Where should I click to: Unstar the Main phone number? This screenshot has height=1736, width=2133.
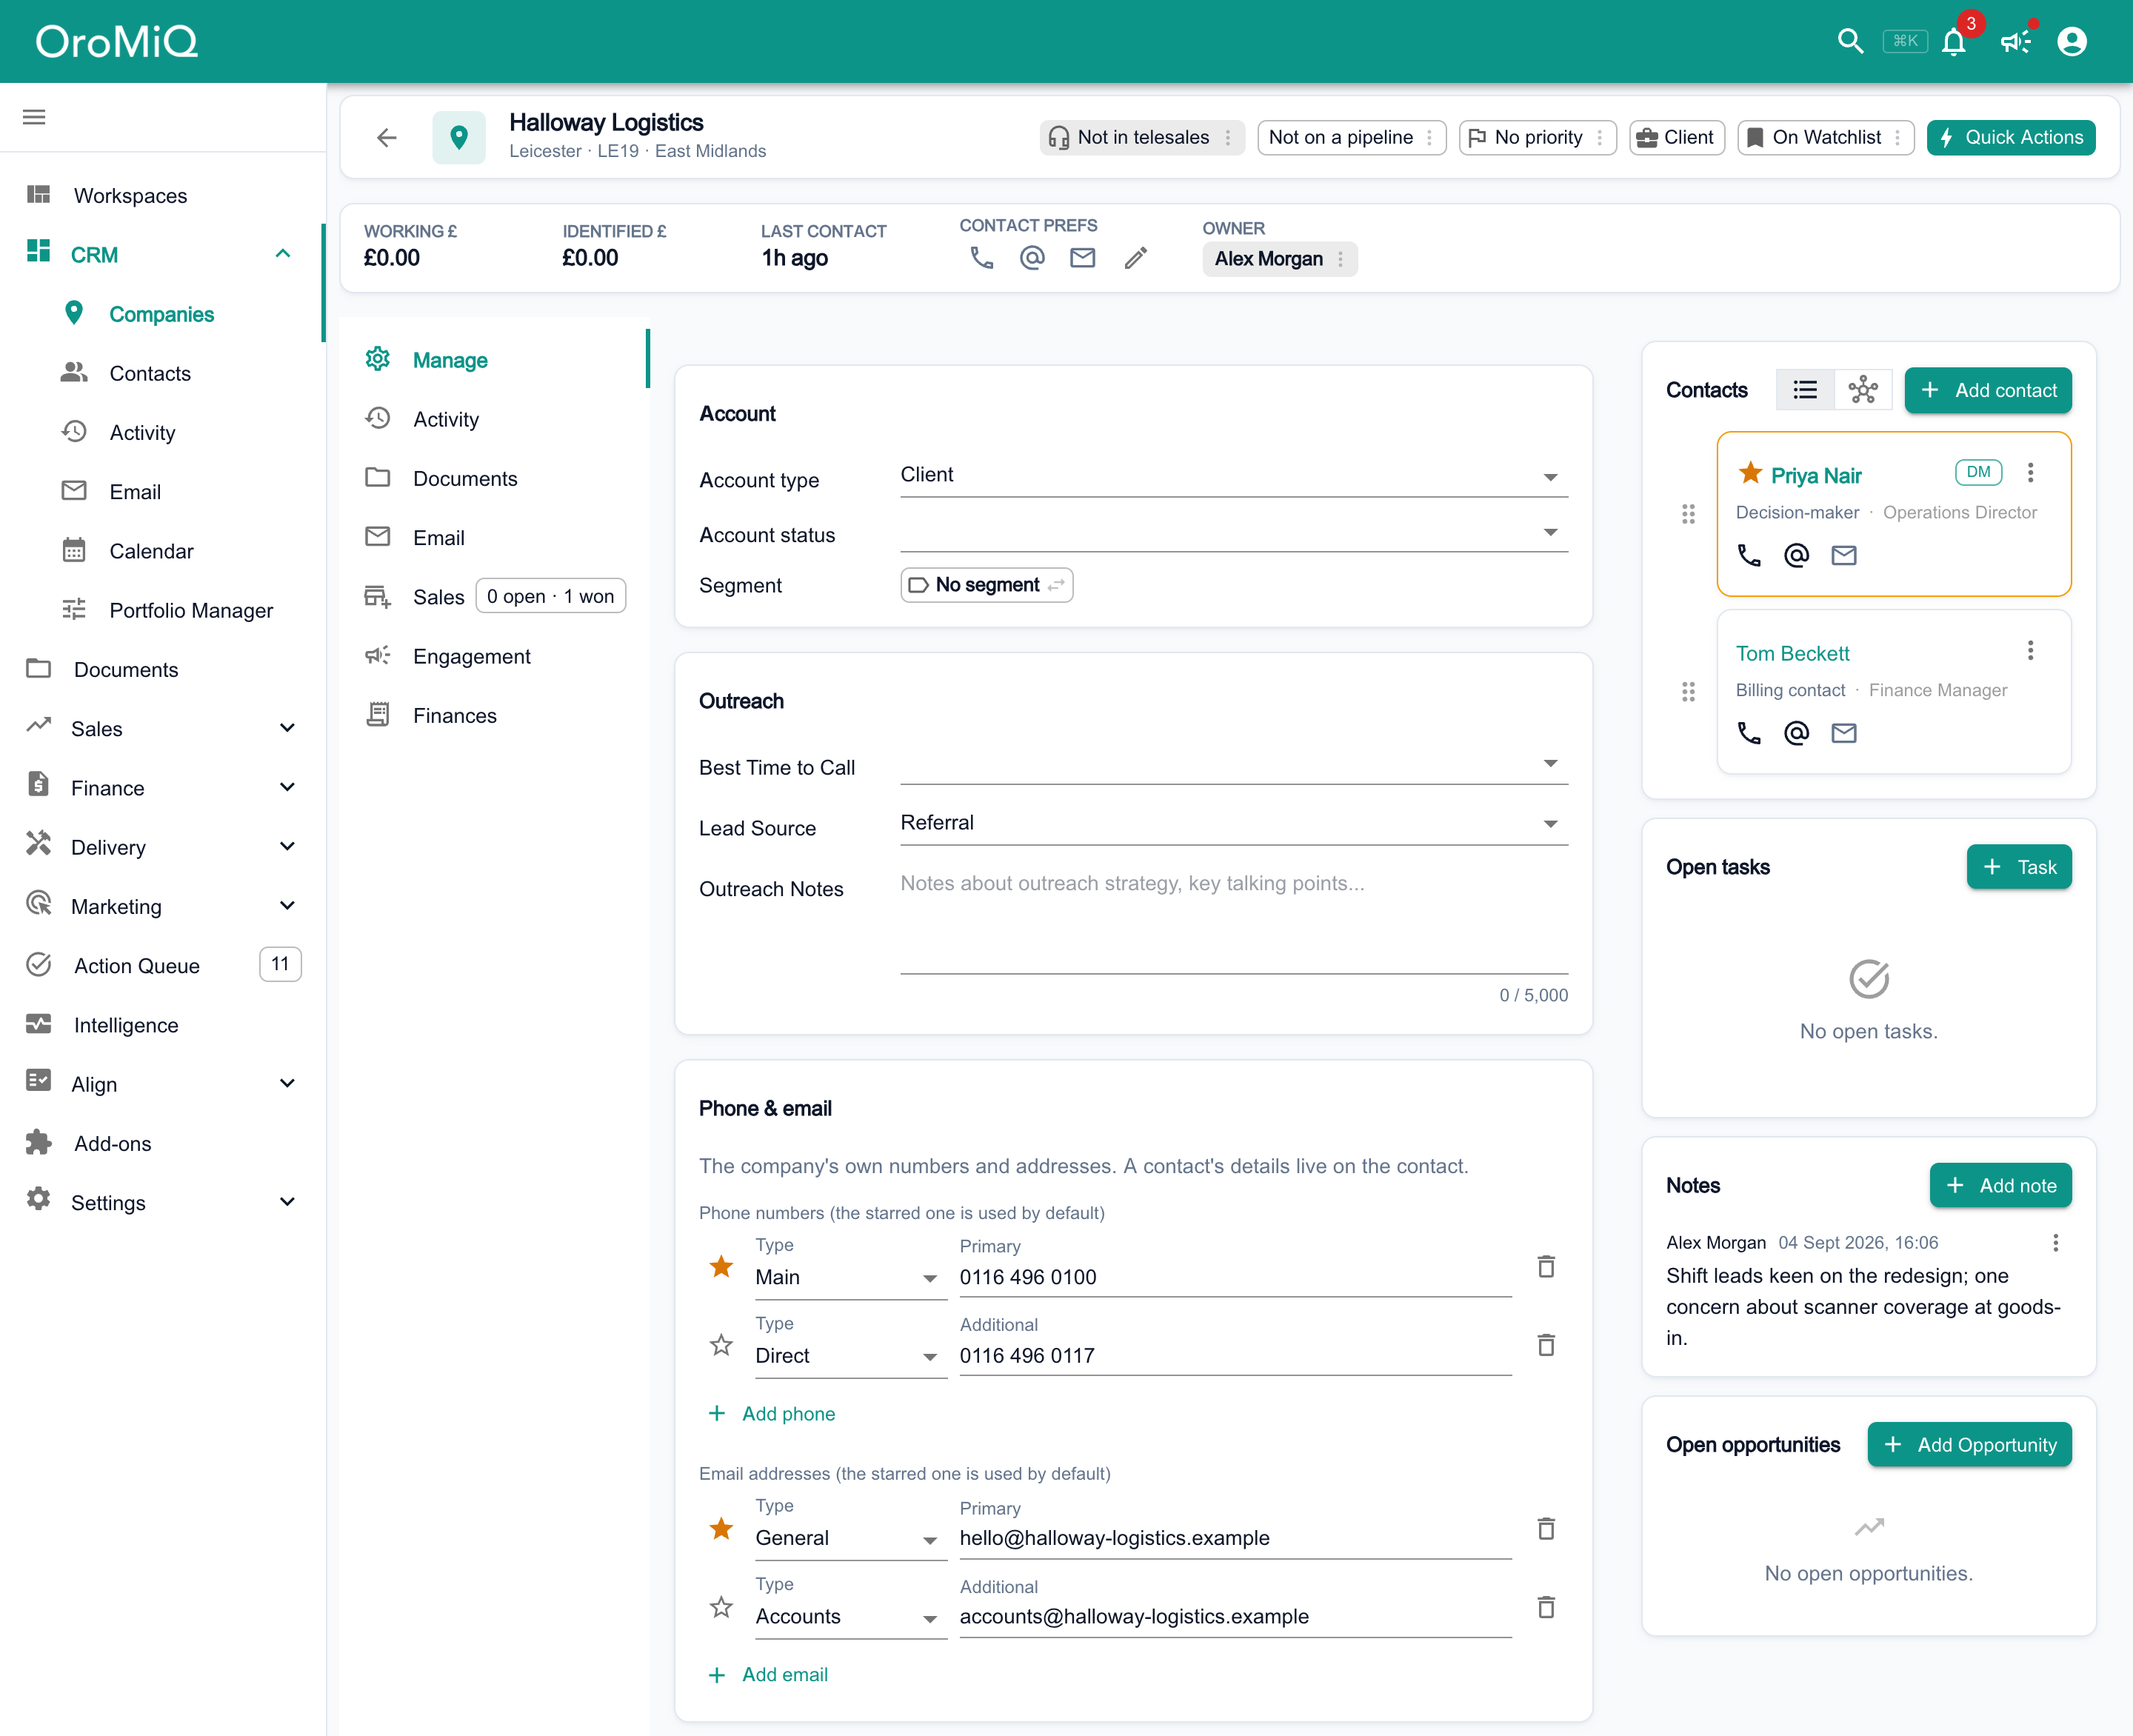pos(721,1267)
